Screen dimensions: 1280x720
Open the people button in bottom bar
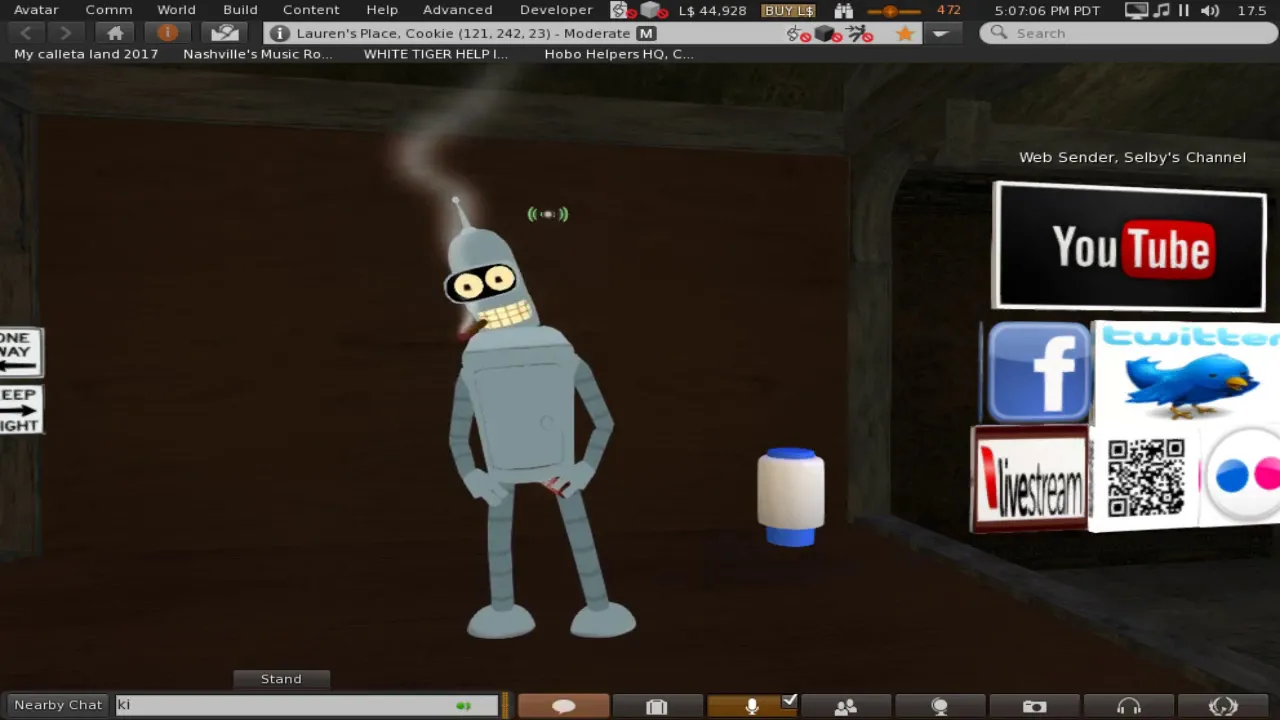[846, 706]
